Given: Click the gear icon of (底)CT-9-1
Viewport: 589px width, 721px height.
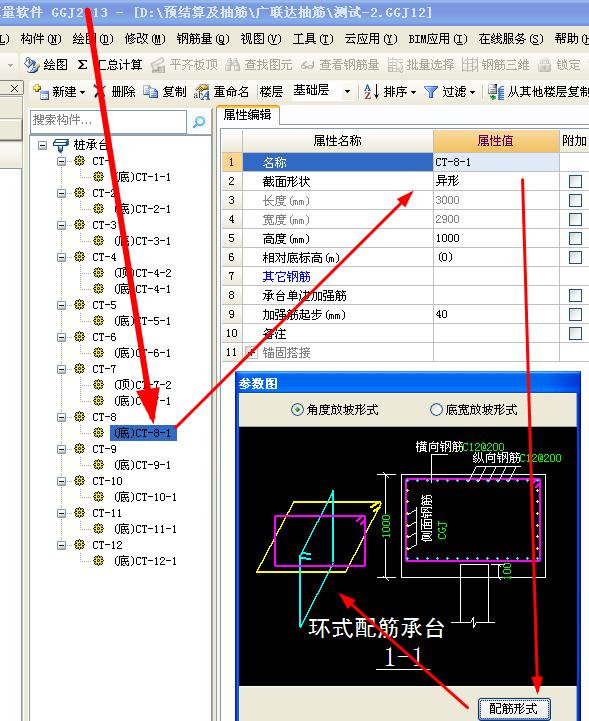Looking at the screenshot, I should pyautogui.click(x=98, y=464).
